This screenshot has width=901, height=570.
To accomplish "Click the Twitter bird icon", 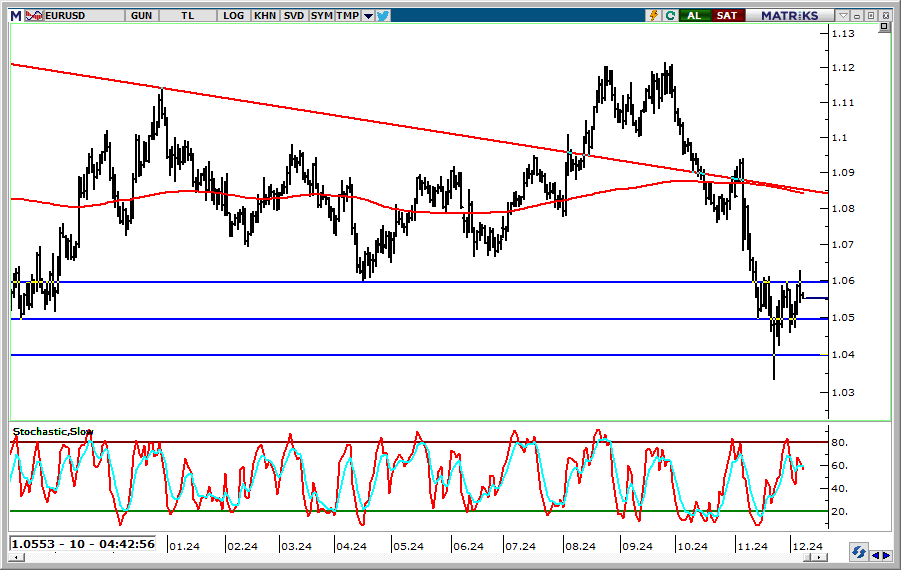I will [383, 15].
